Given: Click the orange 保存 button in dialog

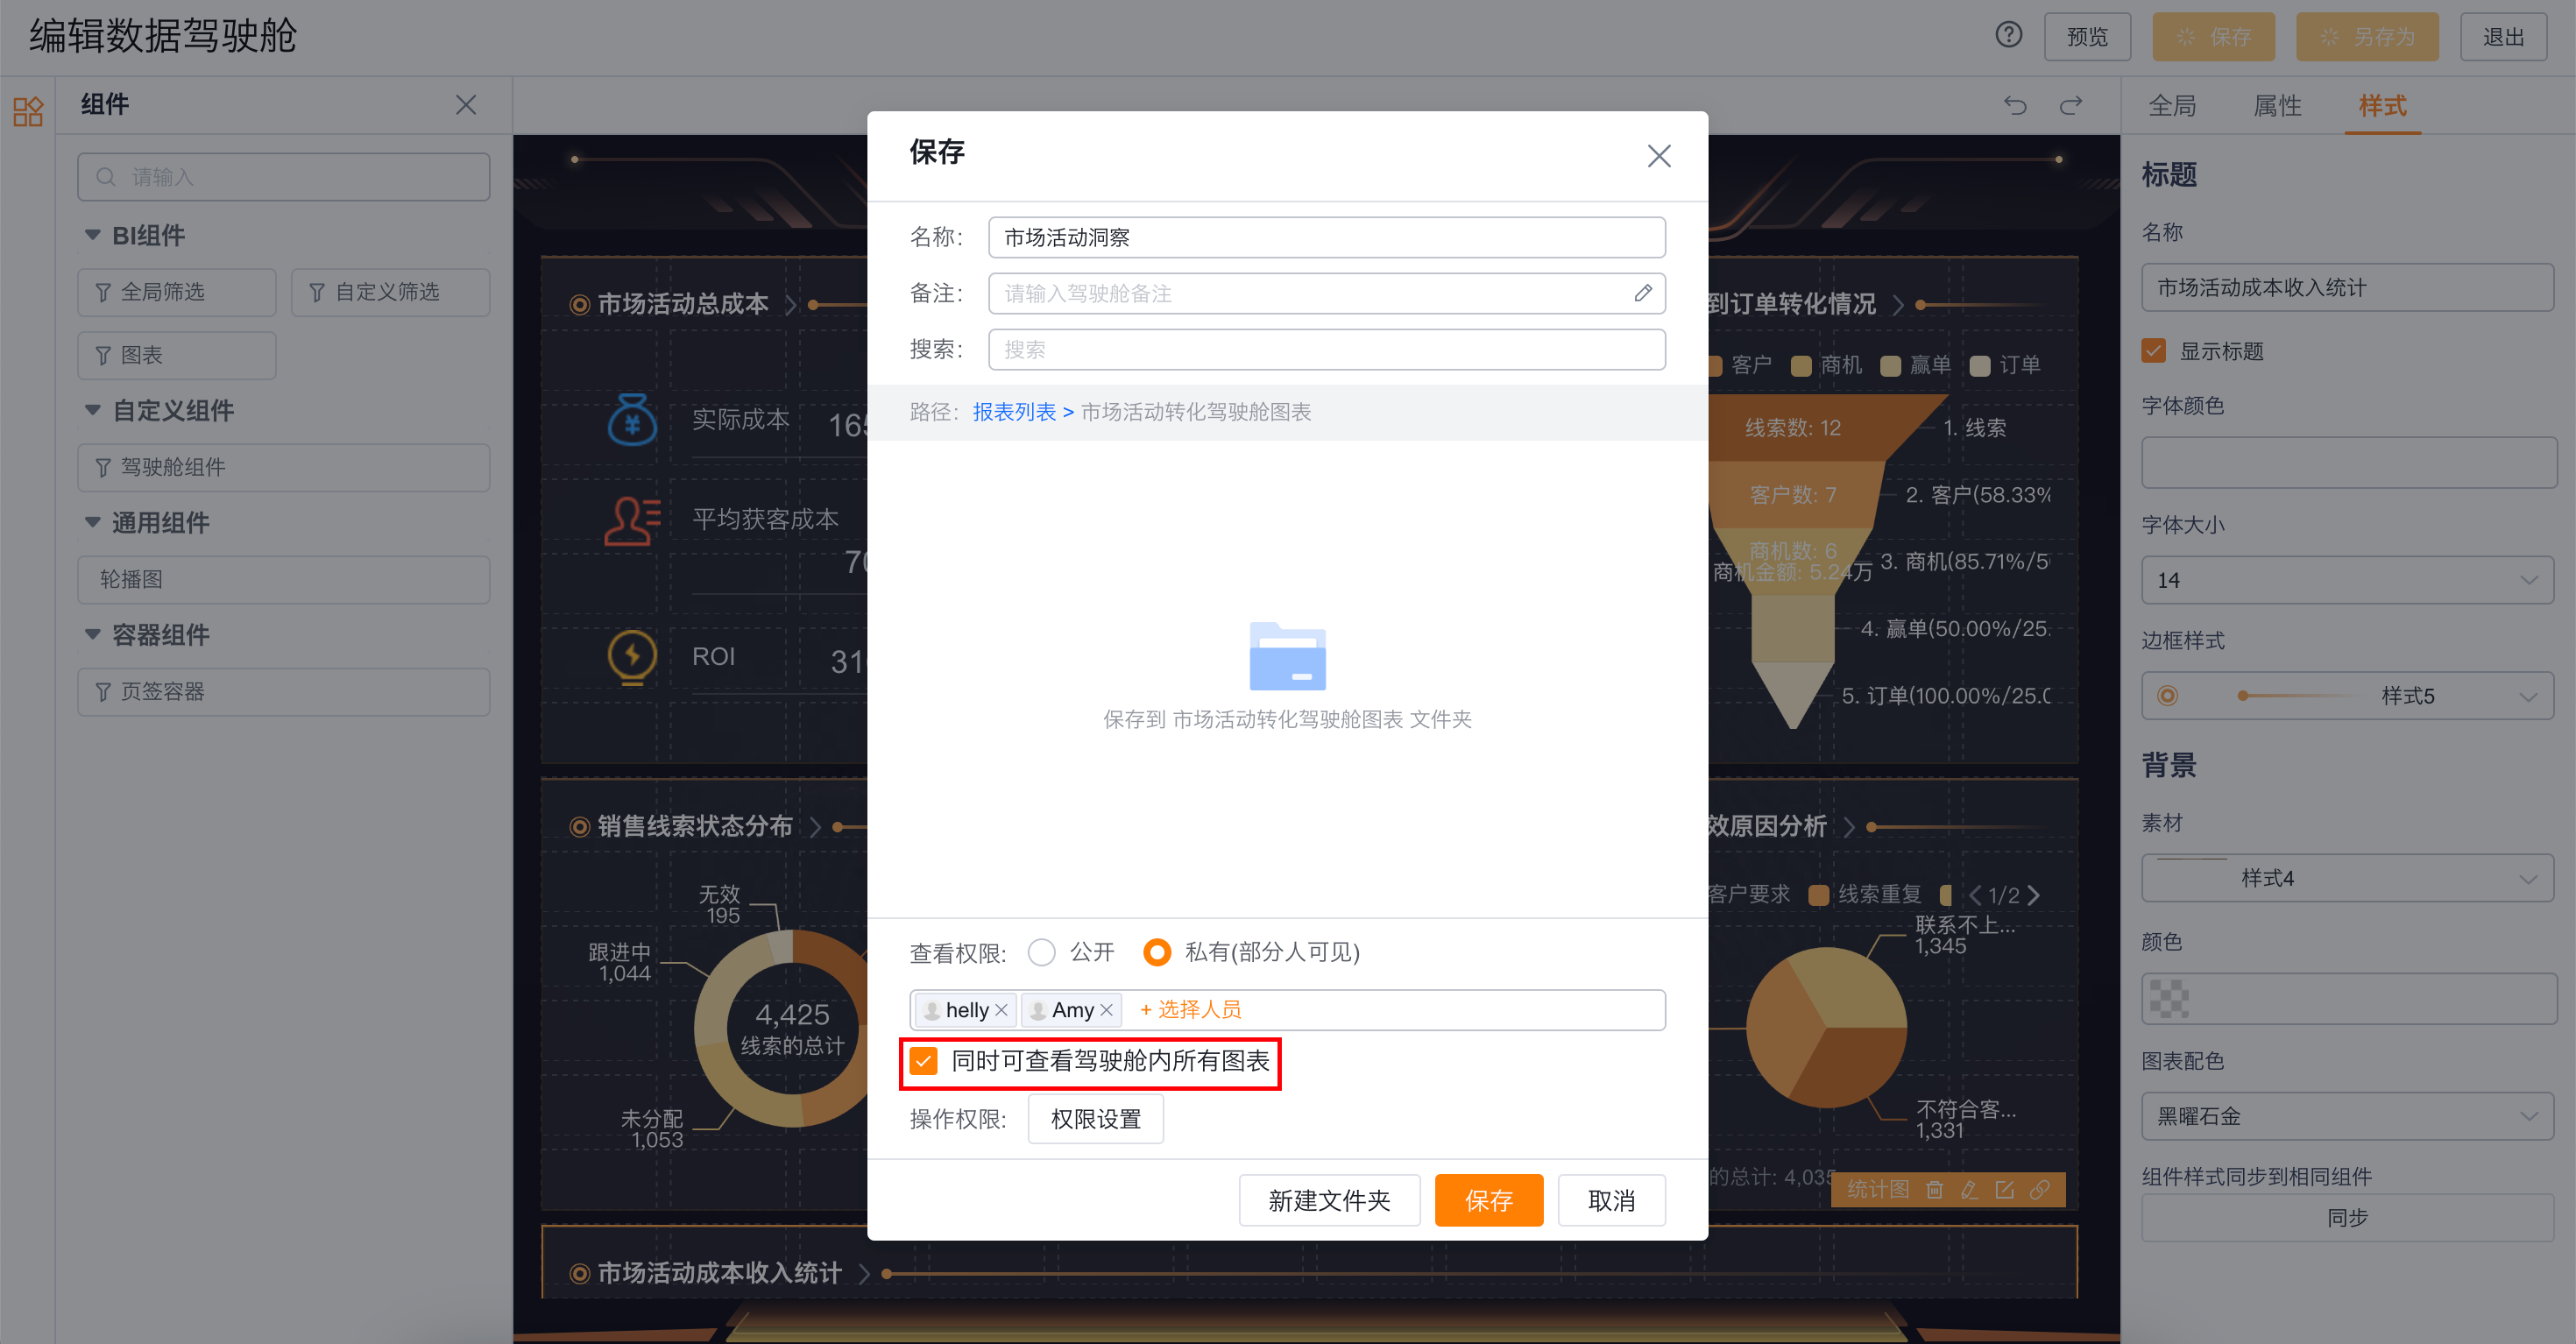Looking at the screenshot, I should [1488, 1200].
